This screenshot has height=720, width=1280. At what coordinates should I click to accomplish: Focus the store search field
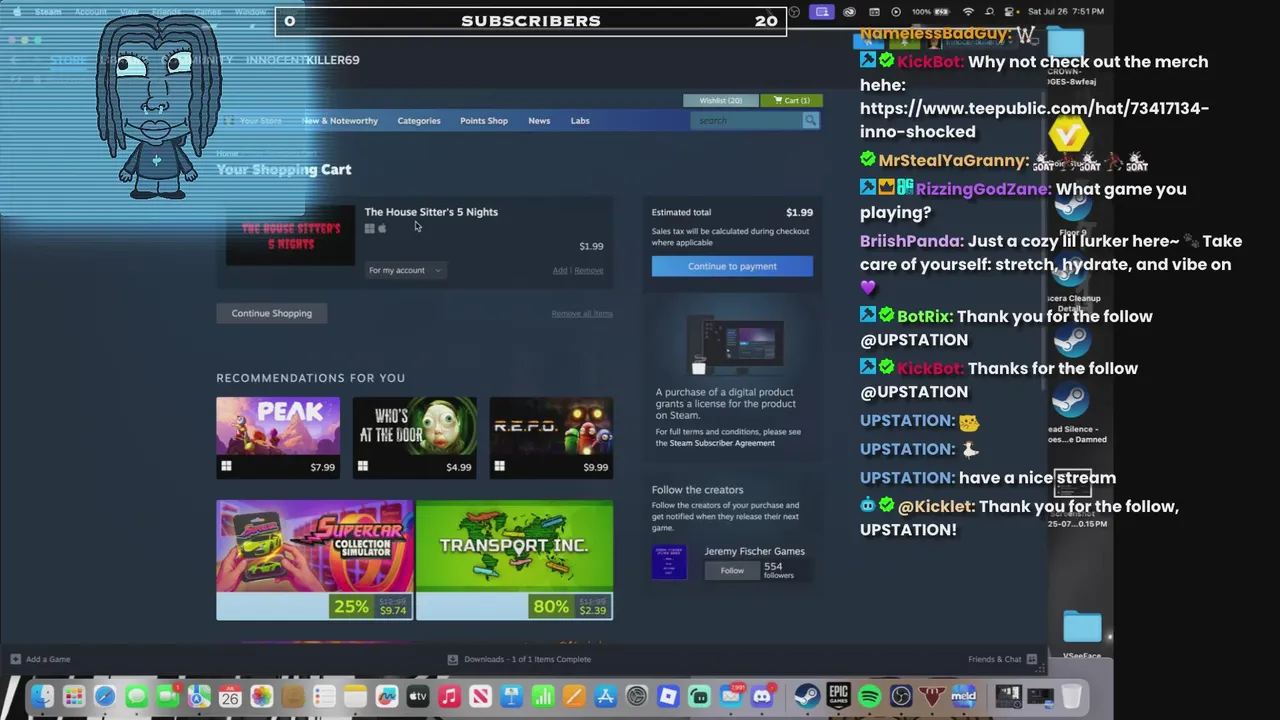[x=746, y=121]
